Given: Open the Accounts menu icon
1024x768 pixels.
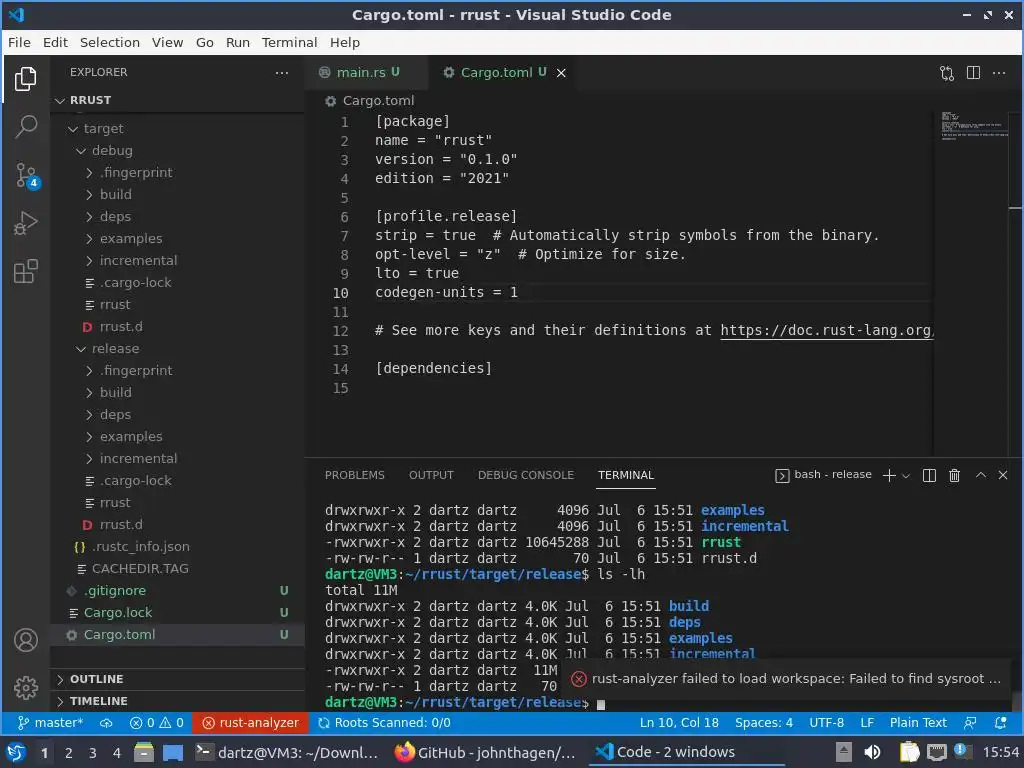Looking at the screenshot, I should (25, 640).
